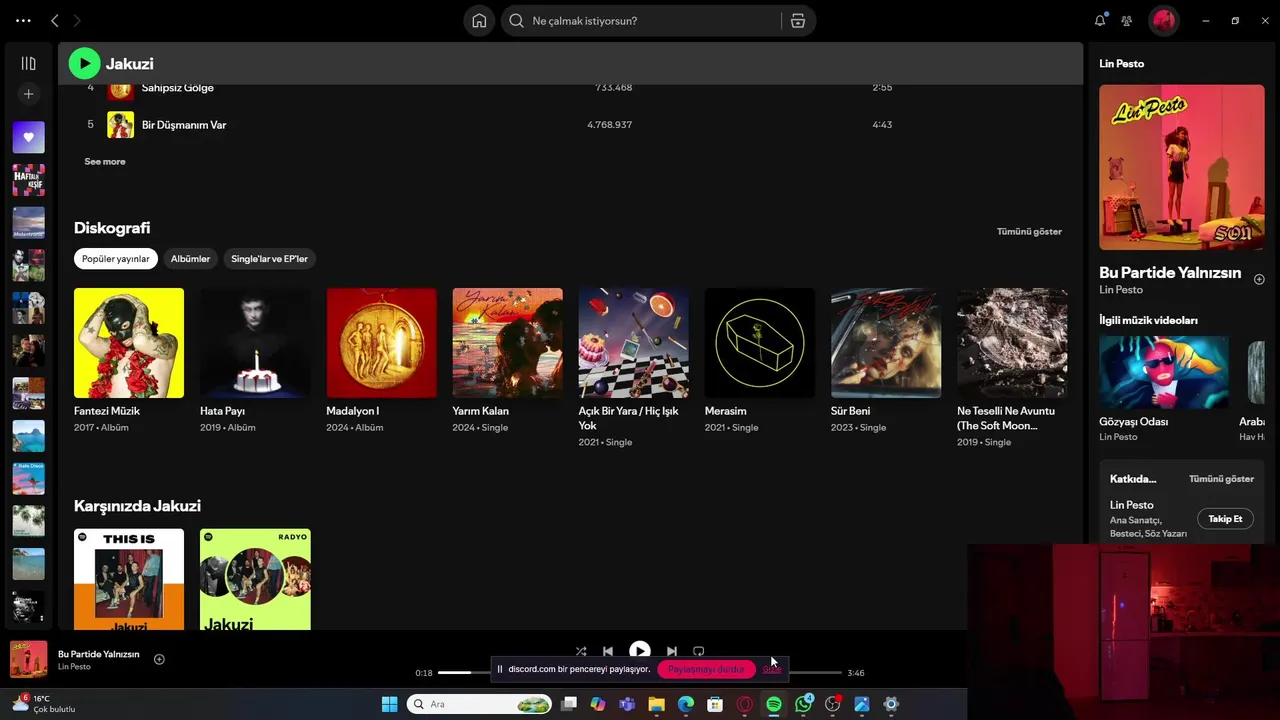Select the Albümler filter
Image resolution: width=1280 pixels, height=720 pixels.
point(190,259)
